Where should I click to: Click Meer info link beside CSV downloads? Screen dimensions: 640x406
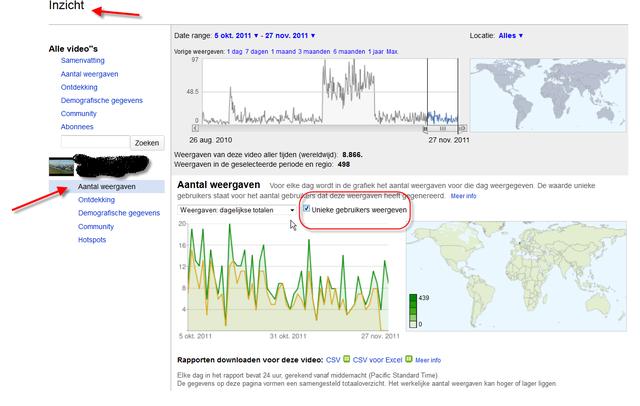point(428,360)
